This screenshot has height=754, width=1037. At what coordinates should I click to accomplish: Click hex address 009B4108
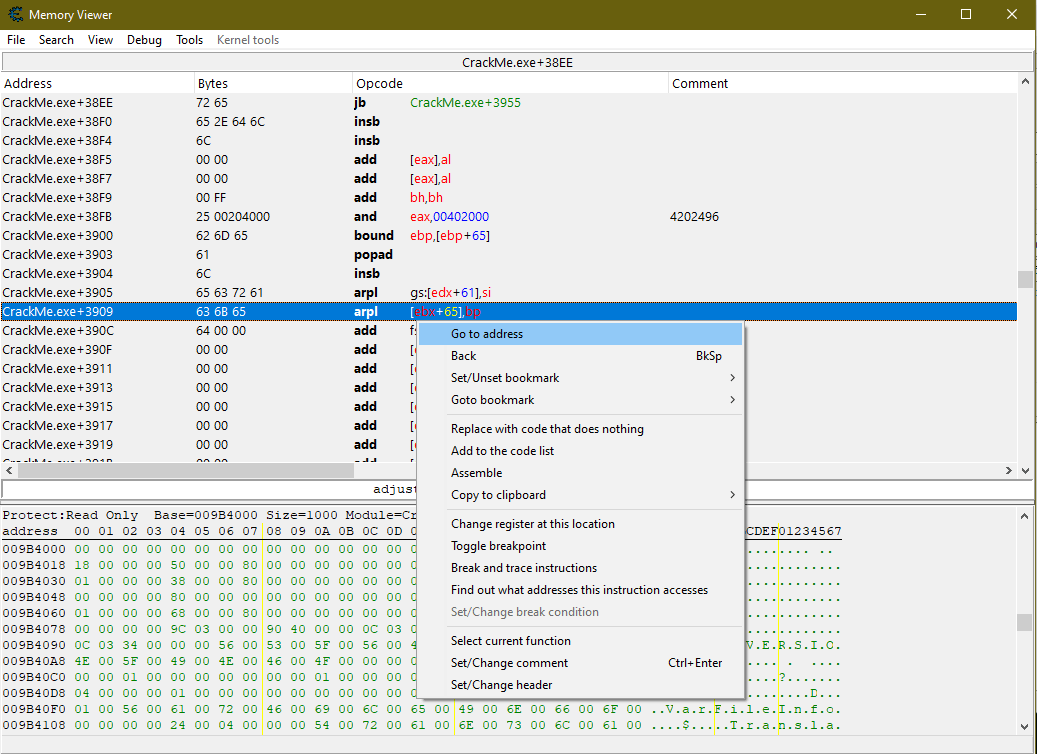(x=34, y=725)
